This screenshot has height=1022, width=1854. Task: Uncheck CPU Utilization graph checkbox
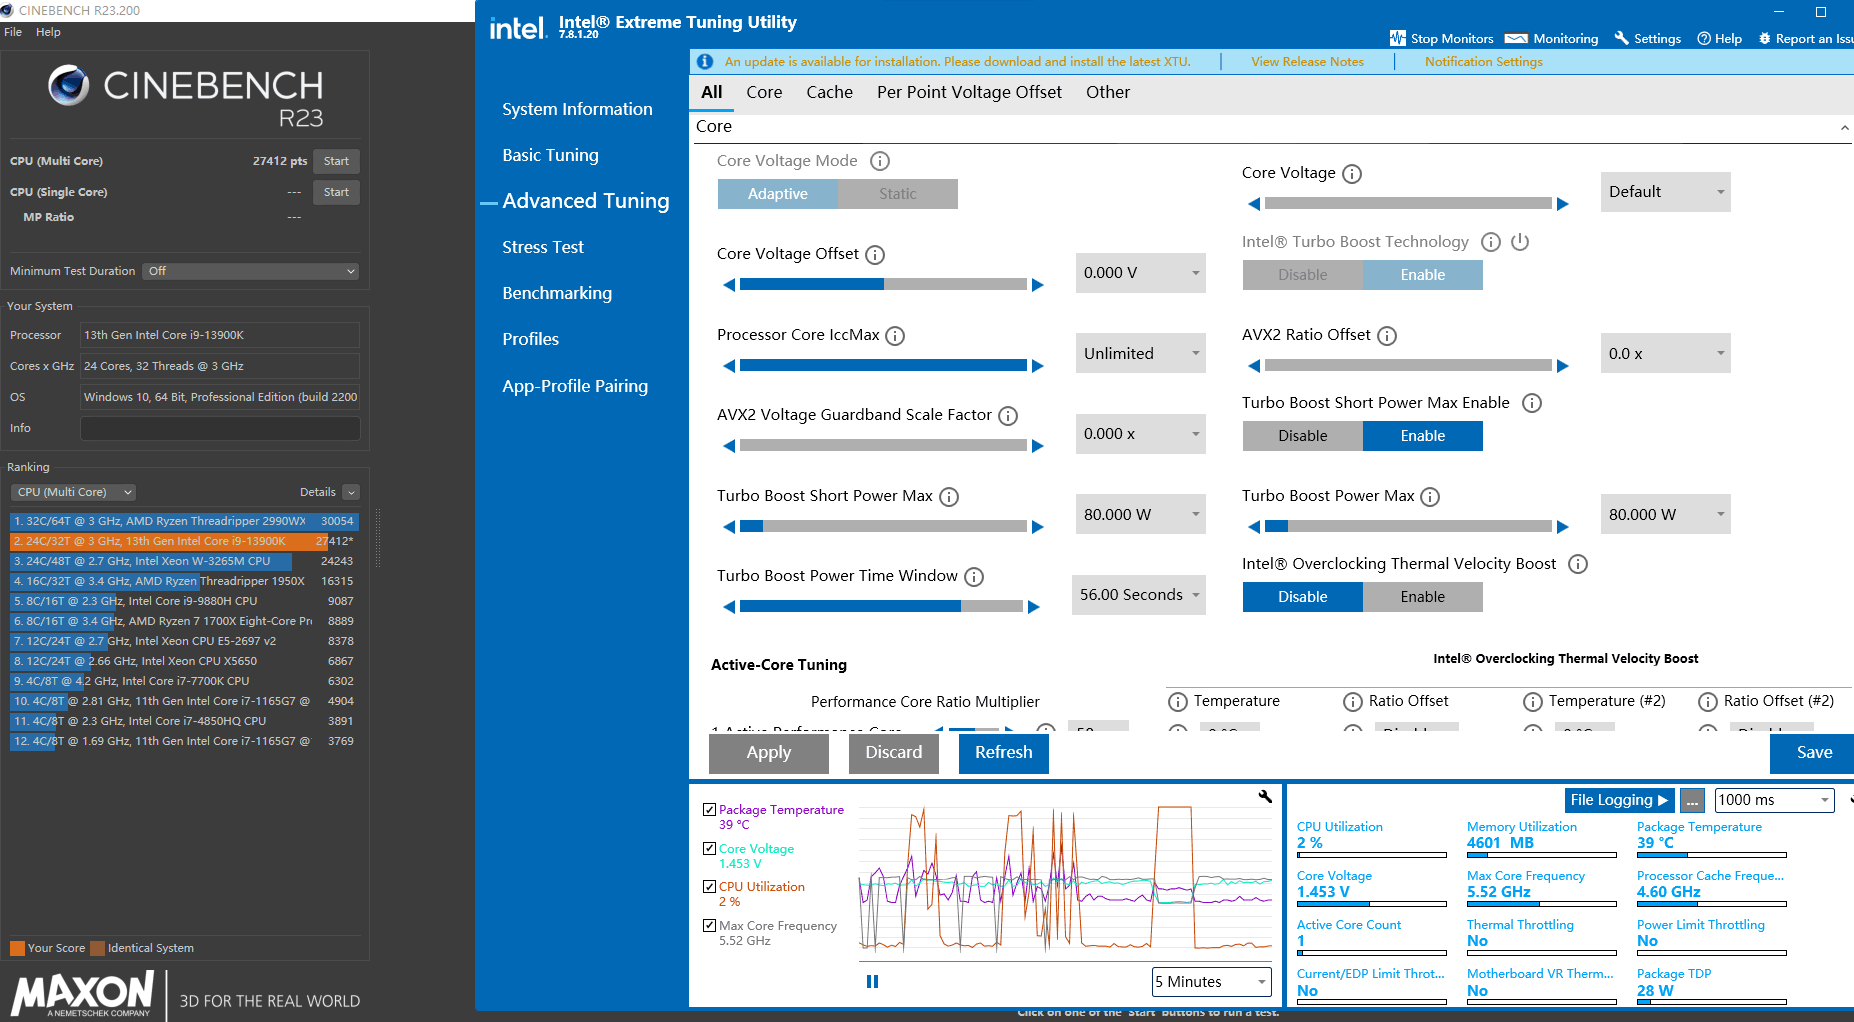[709, 887]
